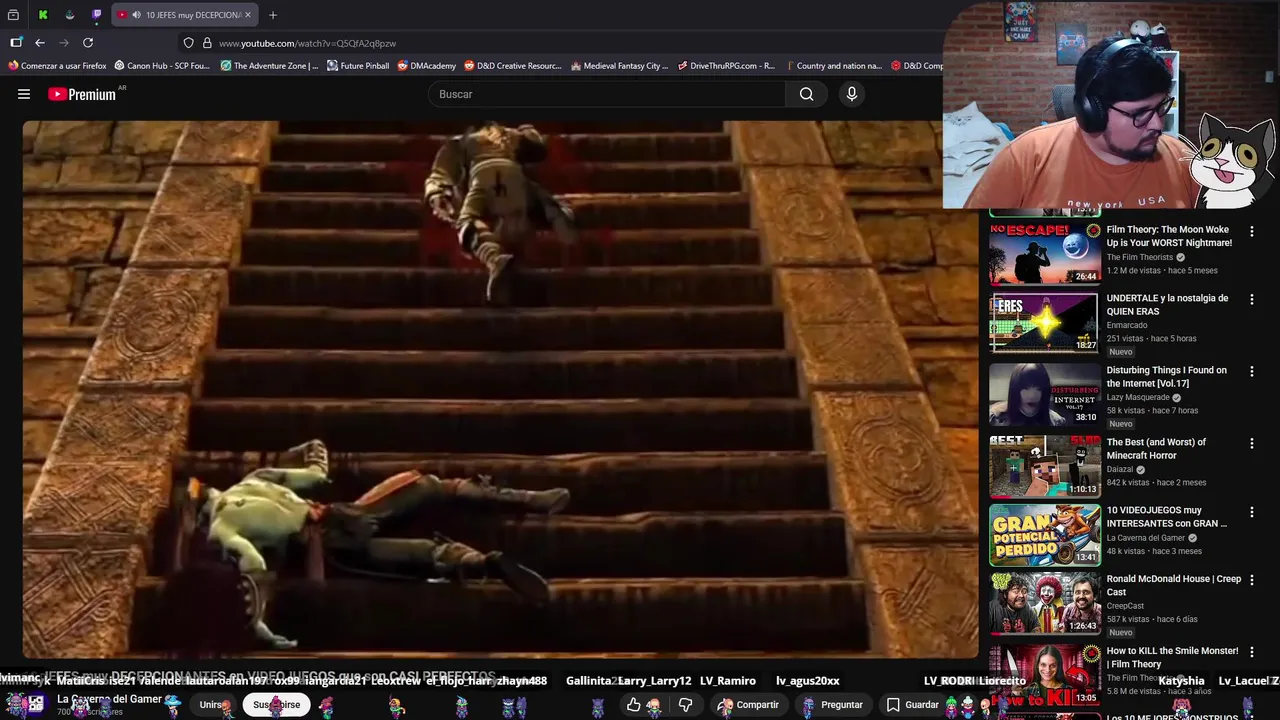Open 'How to KILL the Smile Monster' title
Screen dimensions: 1280x720
coord(1172,657)
